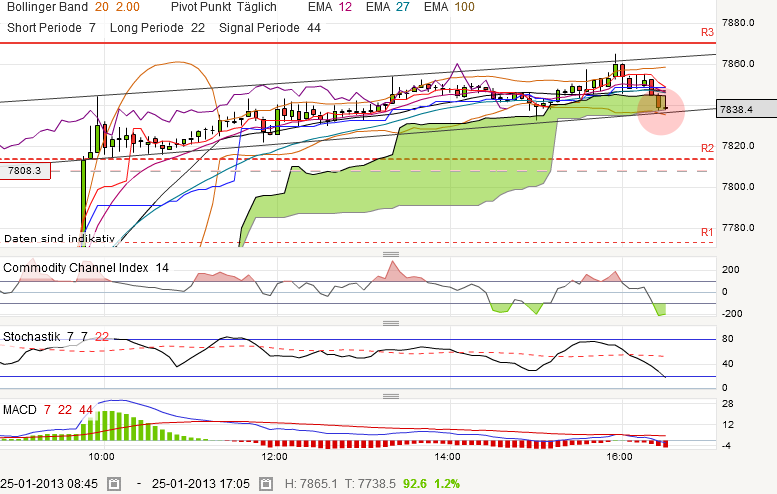Click the current price tag 7838.4
The image size is (777, 494).
pos(746,109)
